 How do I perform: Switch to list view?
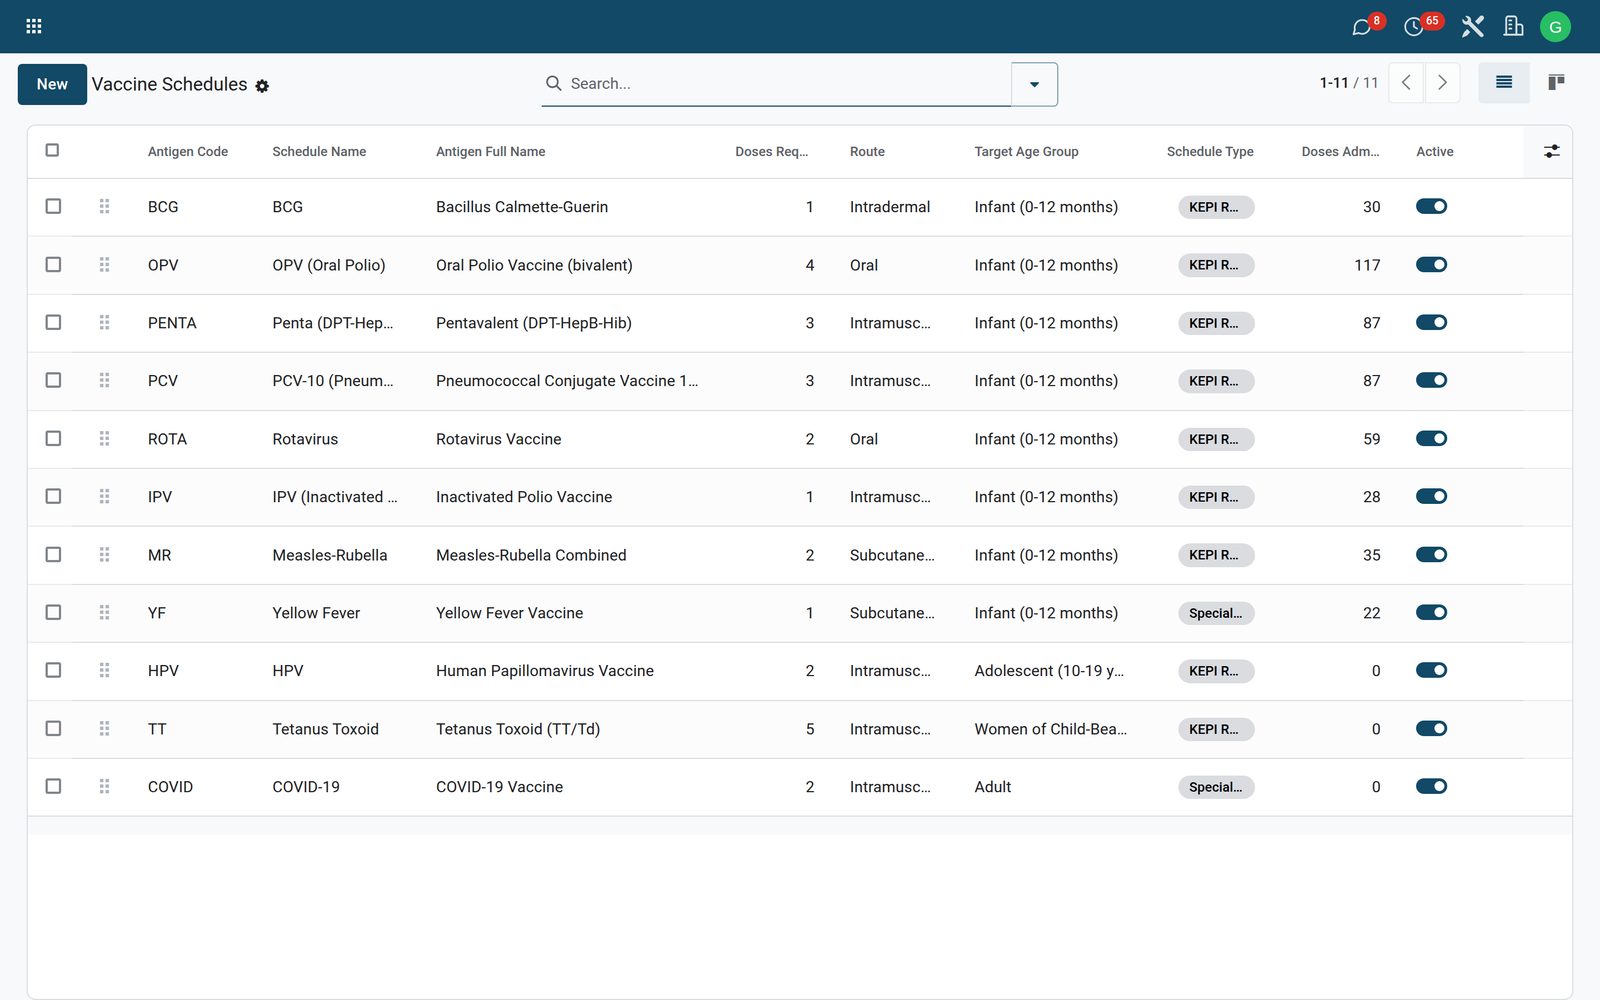[x=1504, y=83]
